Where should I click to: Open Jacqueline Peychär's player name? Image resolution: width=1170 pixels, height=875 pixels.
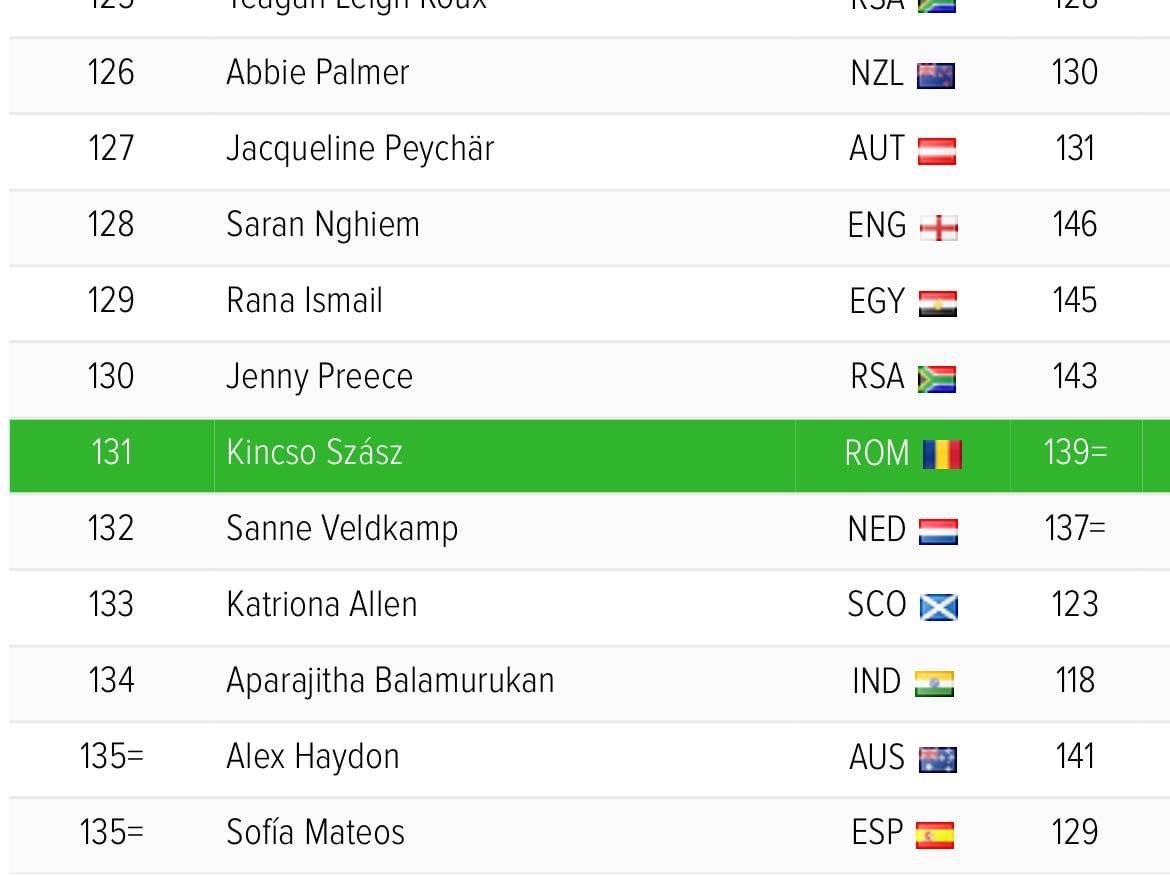tap(360, 149)
